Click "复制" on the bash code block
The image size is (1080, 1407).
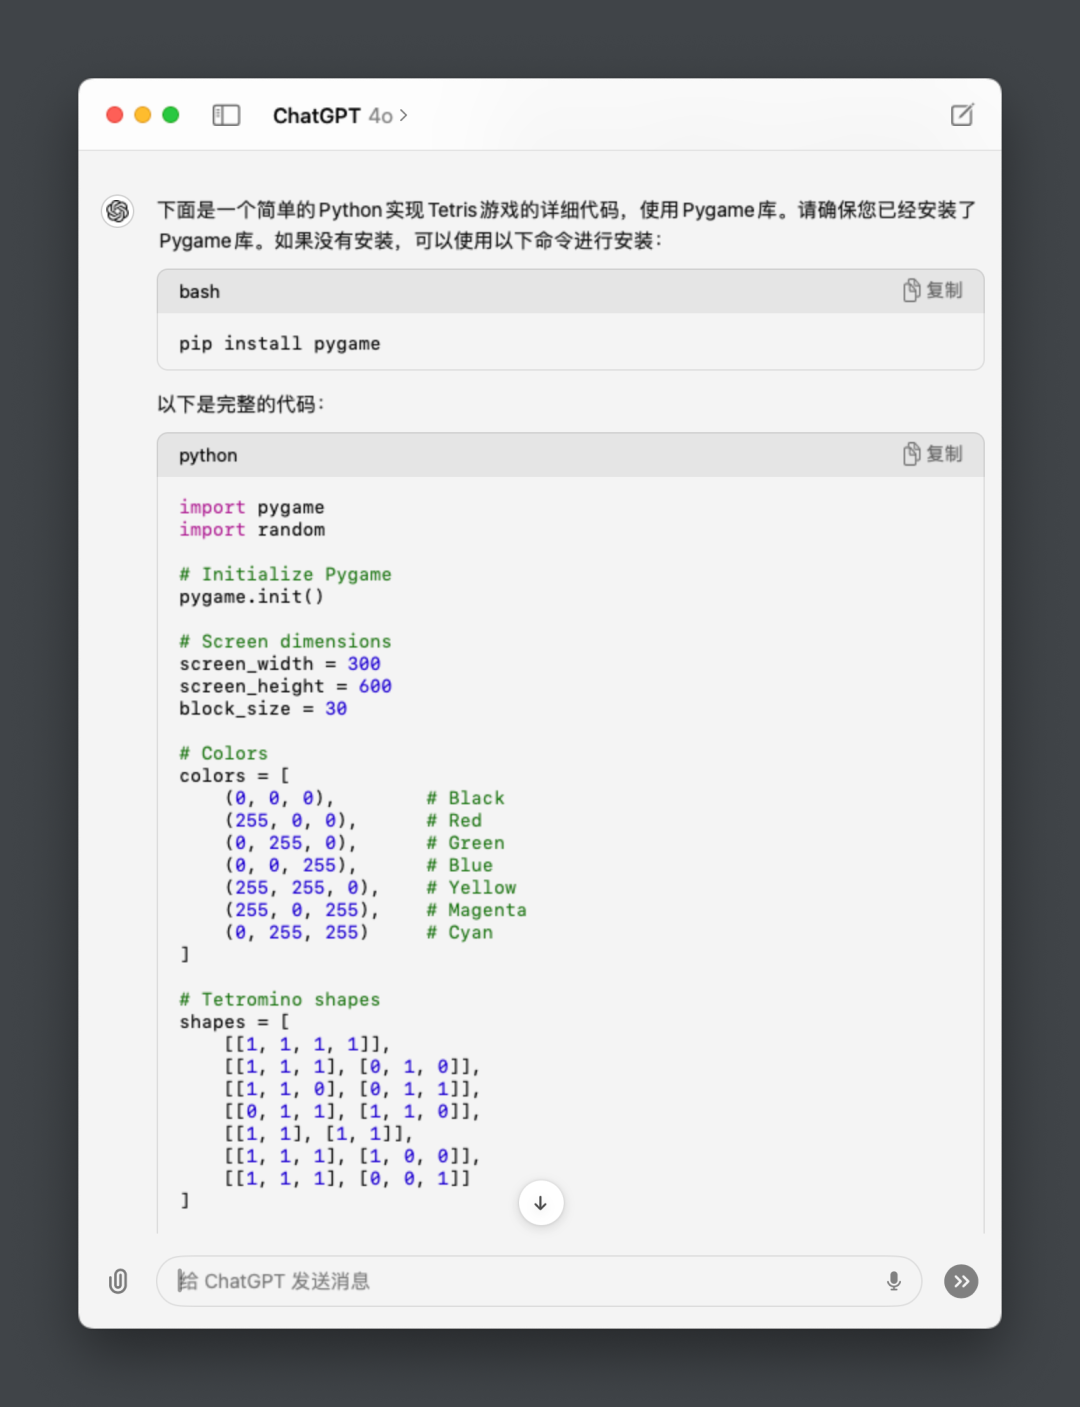(x=946, y=290)
